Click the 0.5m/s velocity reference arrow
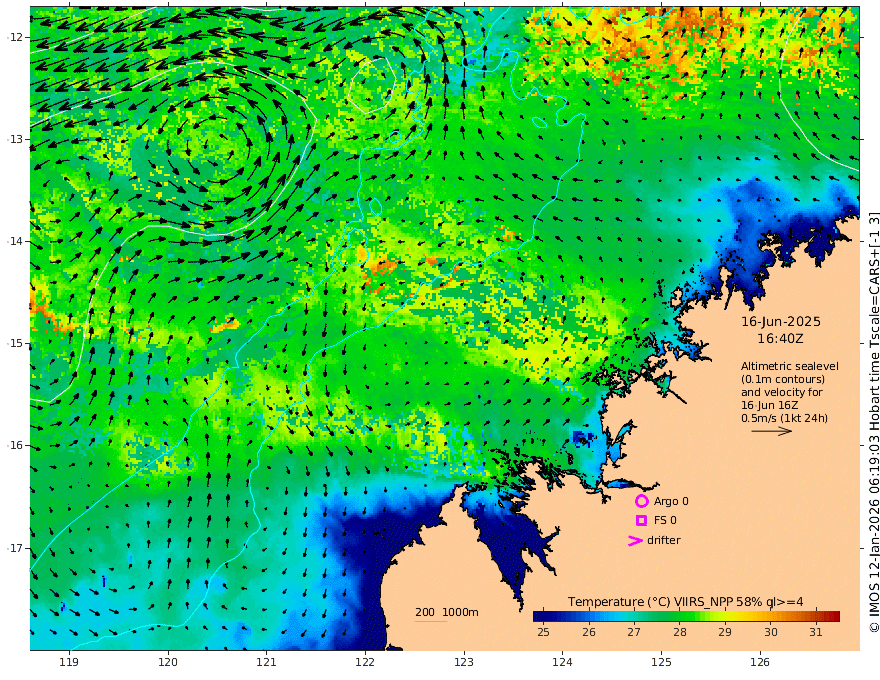 click(x=772, y=431)
